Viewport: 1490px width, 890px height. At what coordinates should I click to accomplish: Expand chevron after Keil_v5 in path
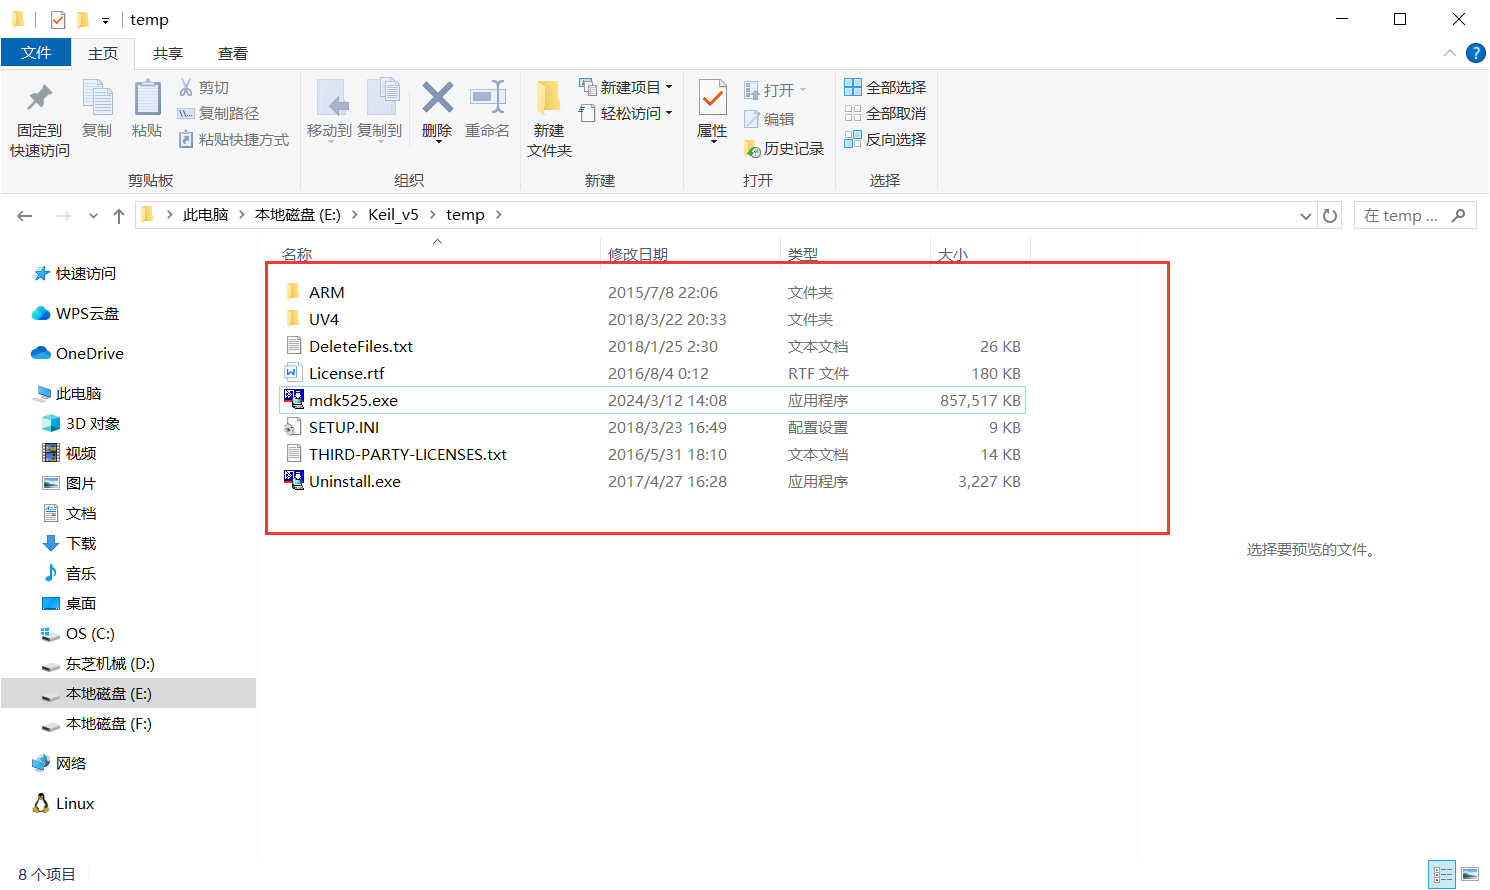pyautogui.click(x=433, y=215)
